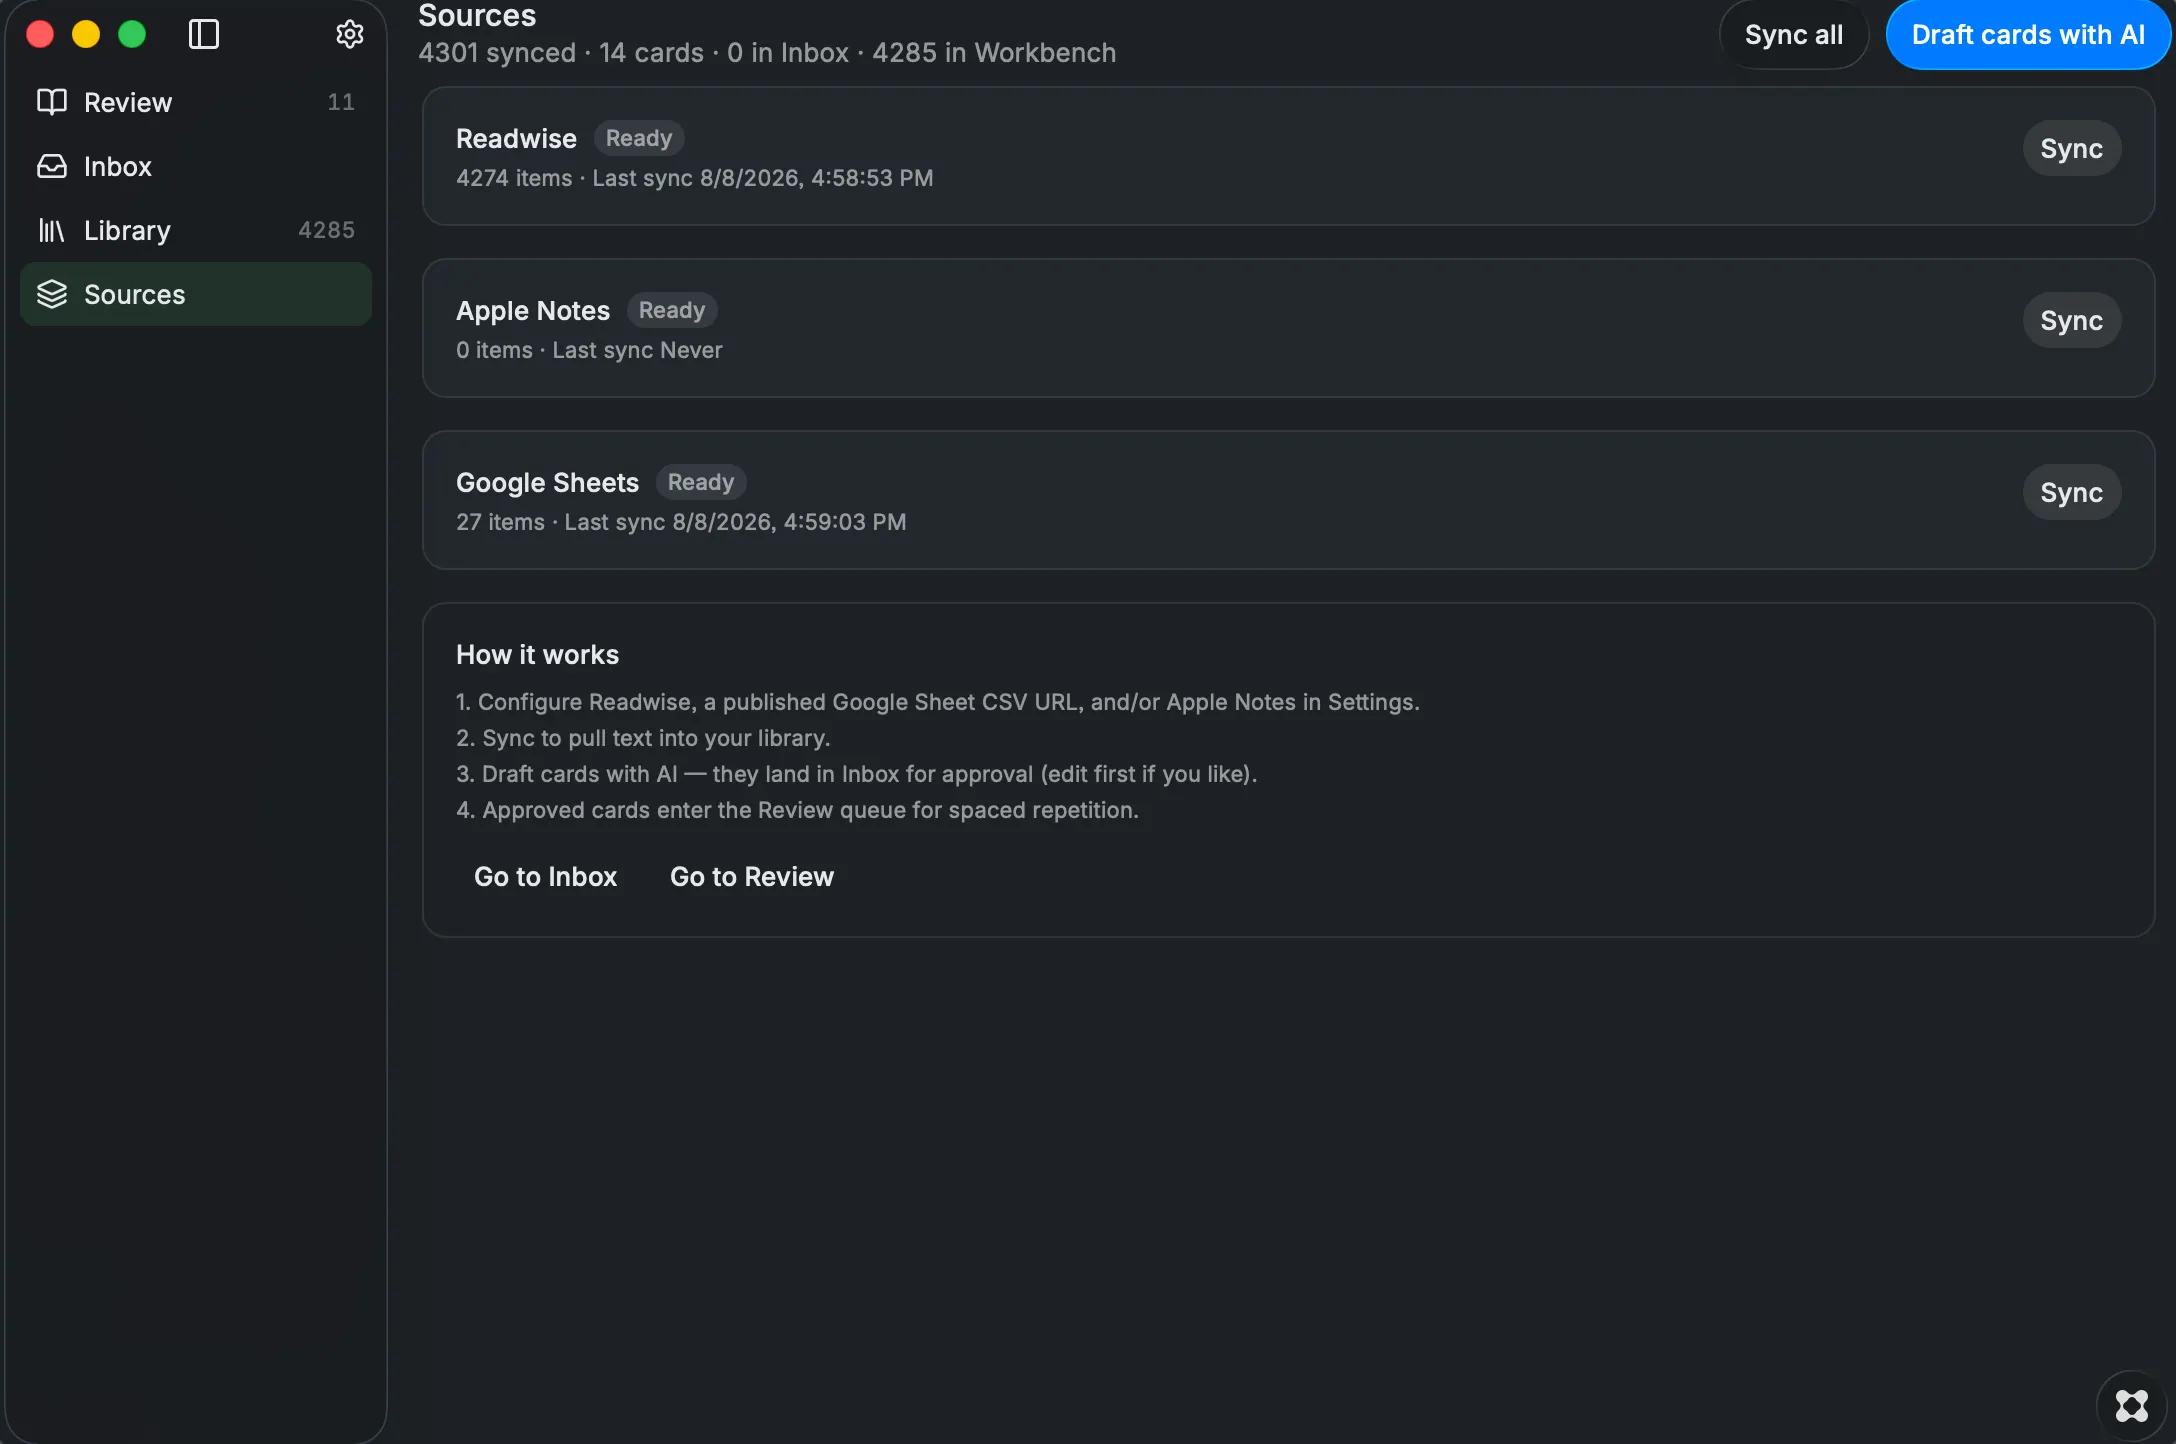Sync the Apple Notes source
Screen dimensions: 2176x1444
(x=2071, y=320)
